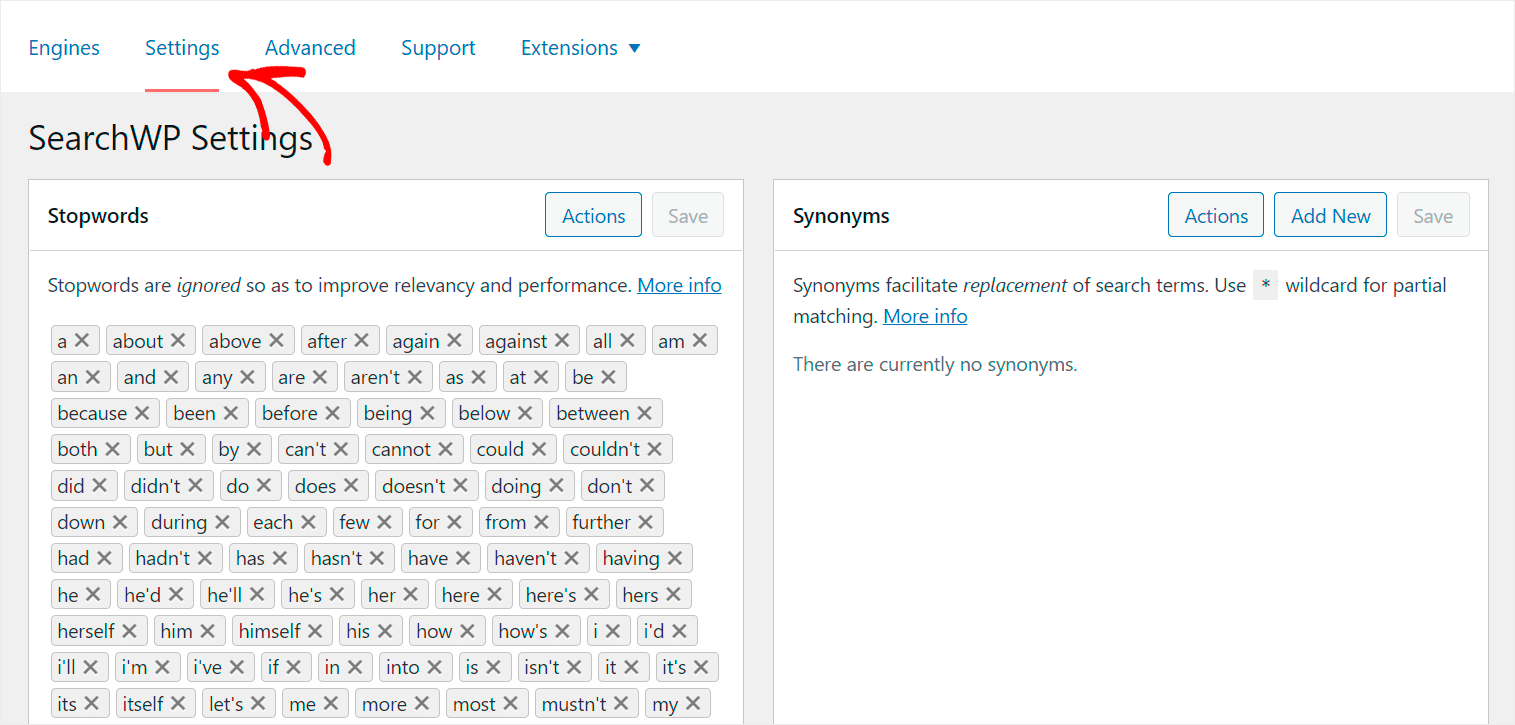Viewport: 1515px width, 725px height.
Task: Open the Synonyms More info link
Action: point(925,316)
